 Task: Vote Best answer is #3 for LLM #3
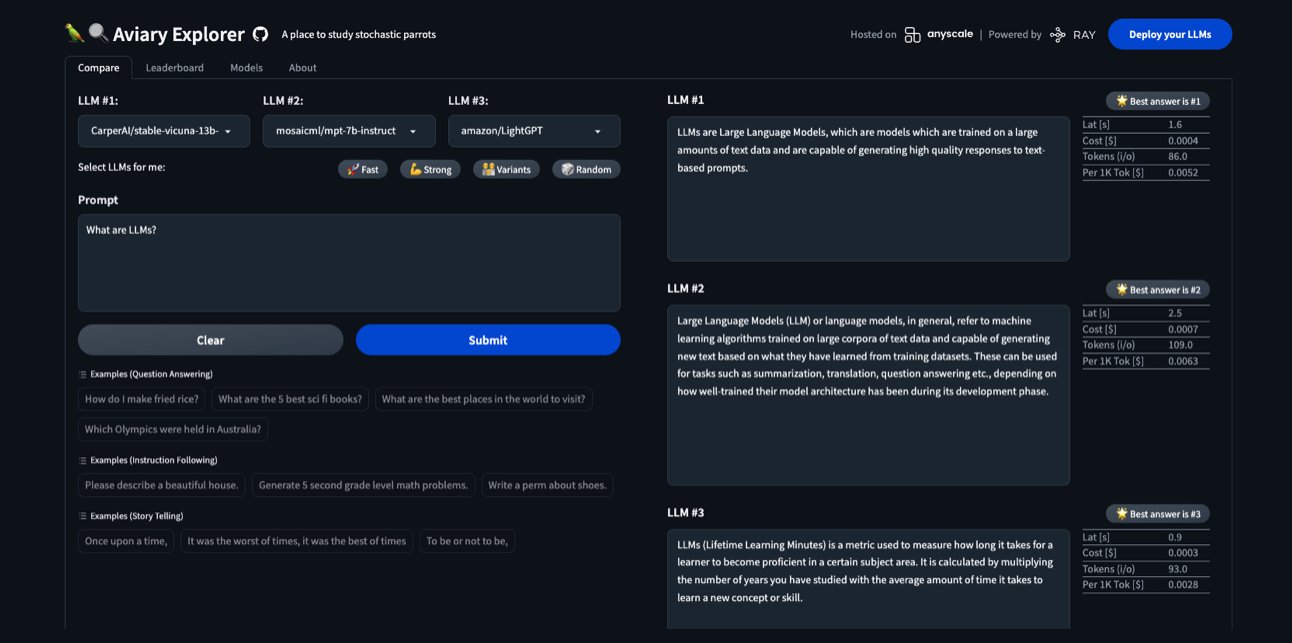click(1157, 513)
